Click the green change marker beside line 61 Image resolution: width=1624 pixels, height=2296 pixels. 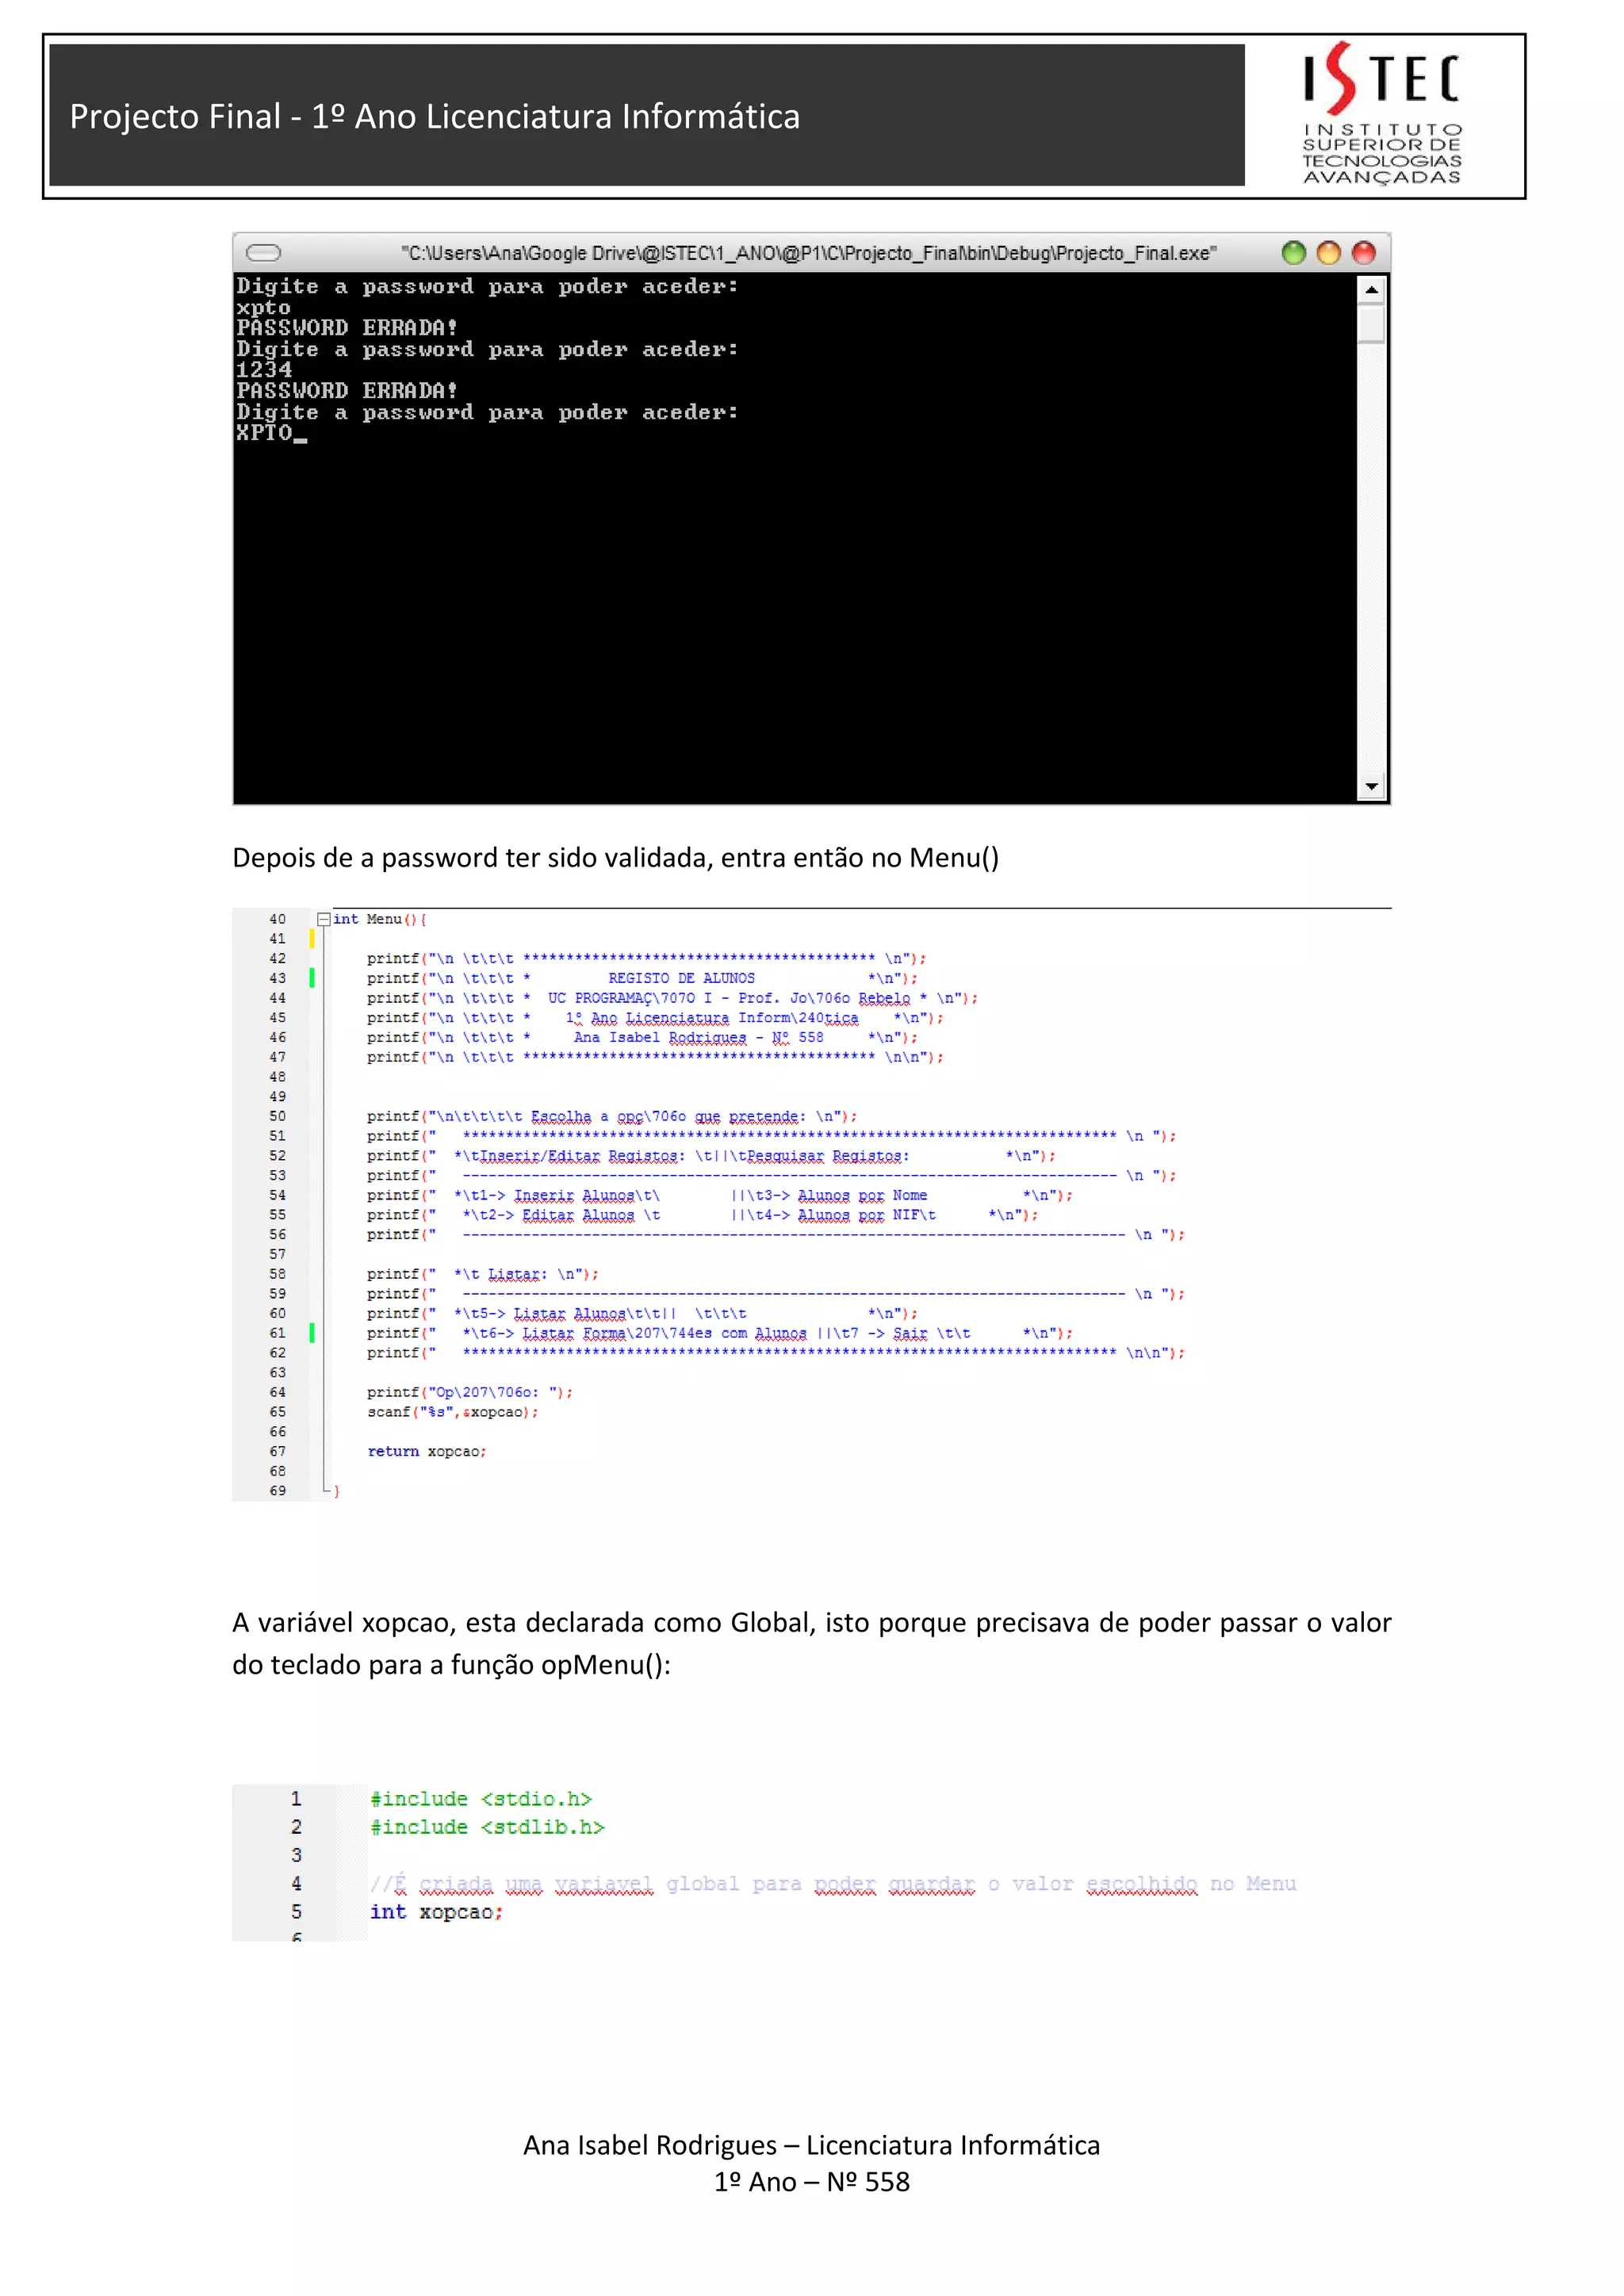coord(312,1333)
